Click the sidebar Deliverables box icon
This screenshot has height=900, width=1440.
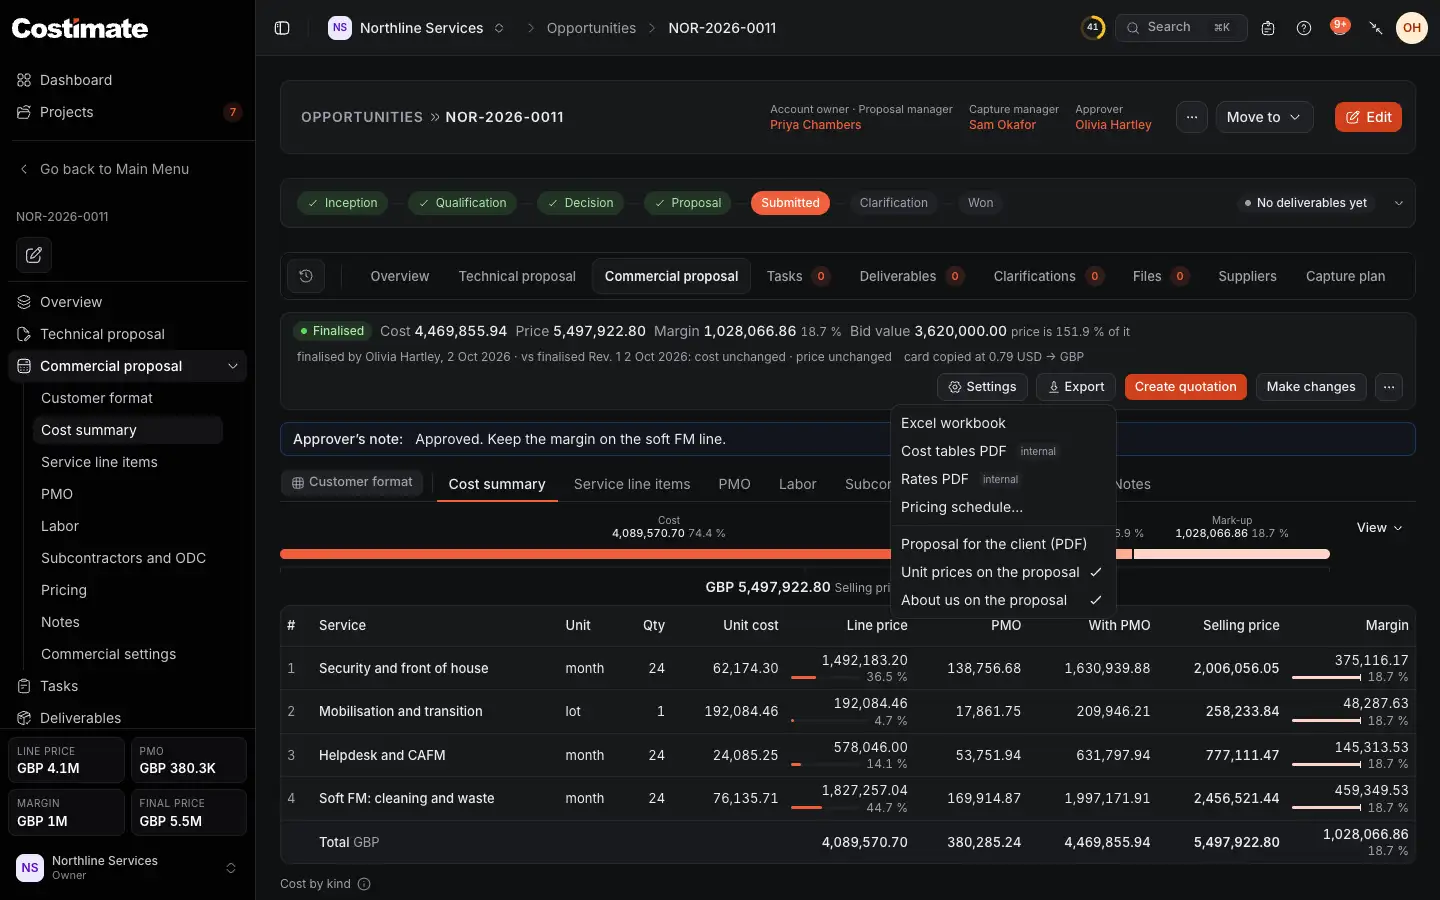24,718
